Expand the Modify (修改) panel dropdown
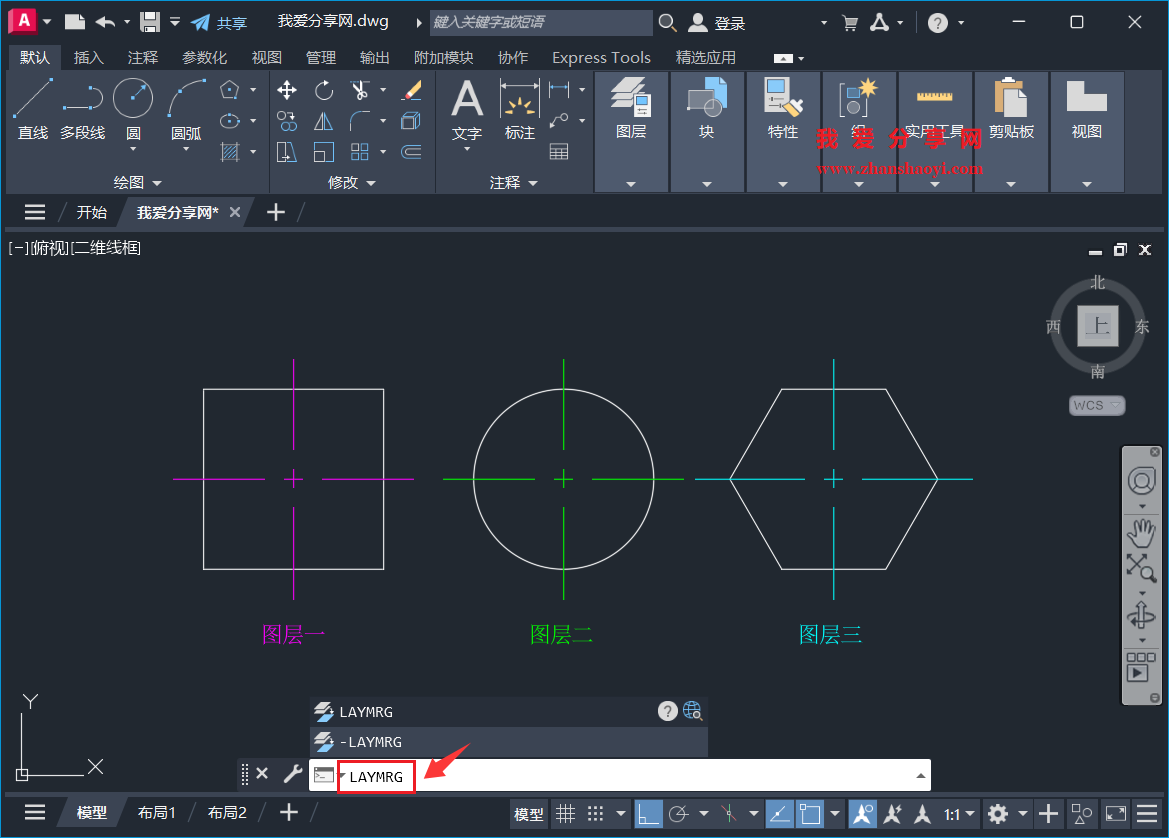Image resolution: width=1169 pixels, height=838 pixels. [352, 183]
